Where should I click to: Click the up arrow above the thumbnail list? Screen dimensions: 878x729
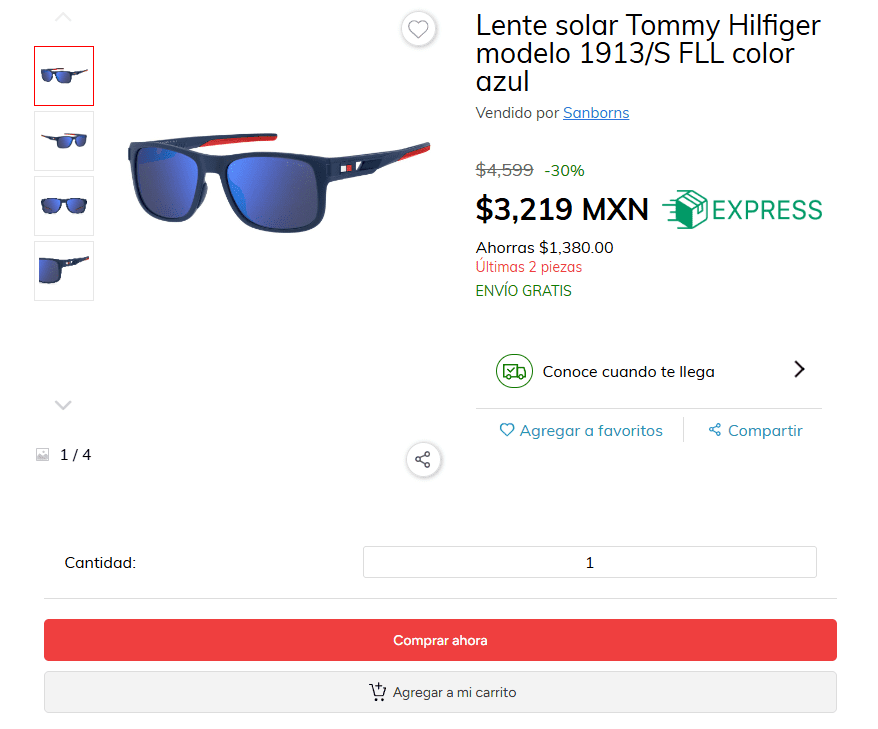(x=63, y=16)
